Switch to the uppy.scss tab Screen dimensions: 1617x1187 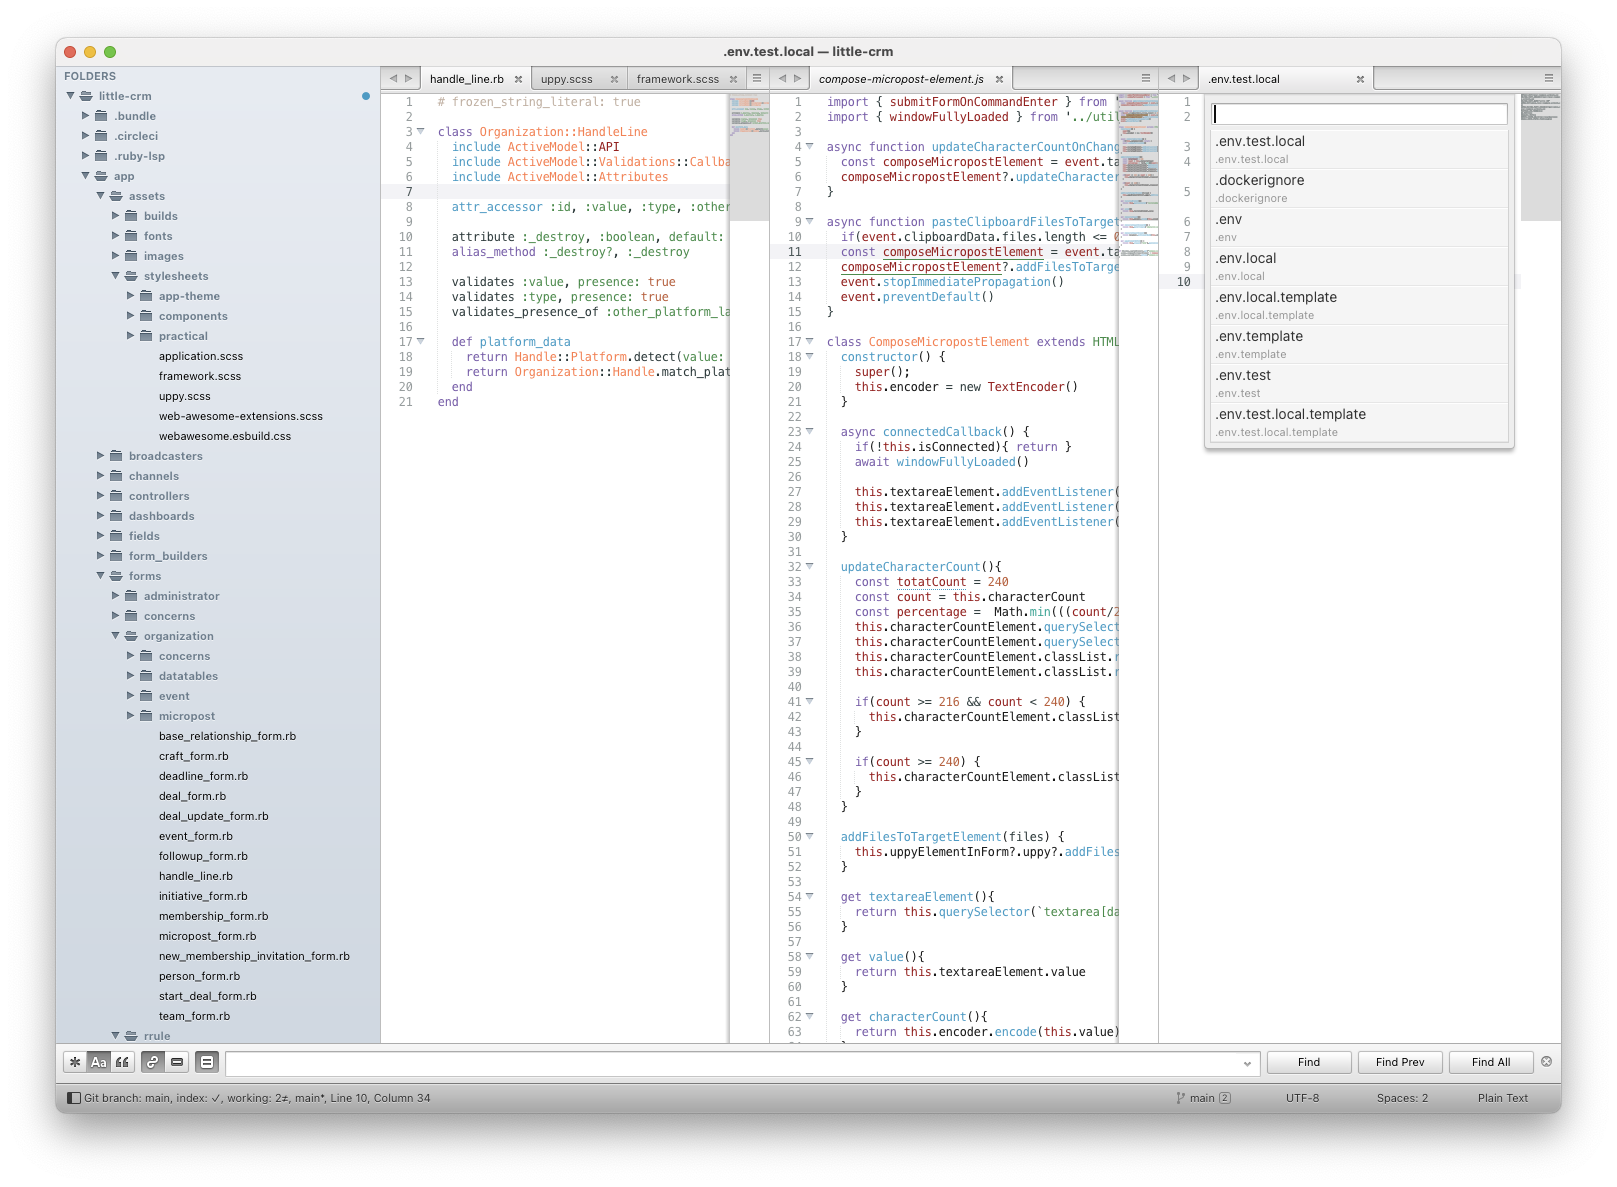point(566,79)
